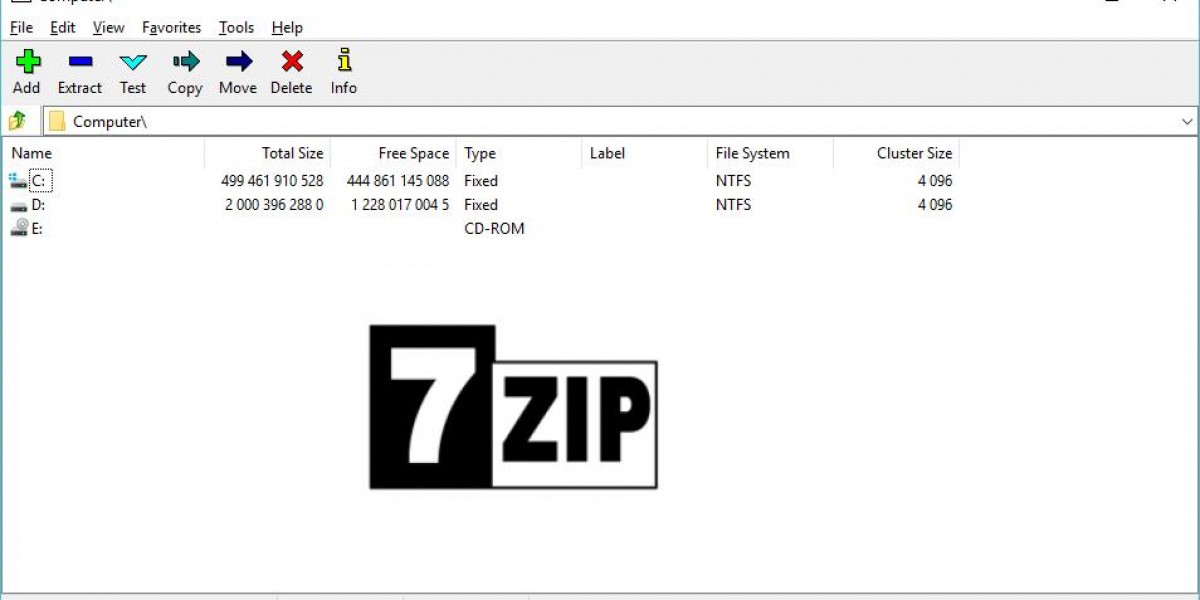
Task: Open the Favorites menu
Action: (x=171, y=27)
